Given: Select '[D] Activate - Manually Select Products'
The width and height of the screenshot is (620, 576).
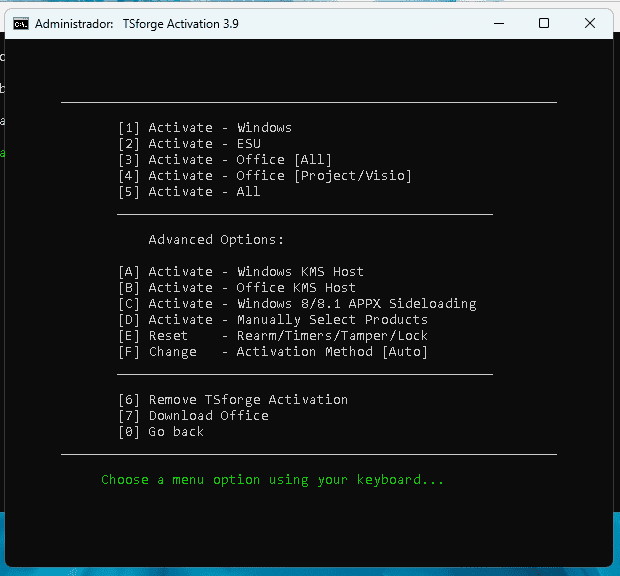Looking at the screenshot, I should [272, 320].
